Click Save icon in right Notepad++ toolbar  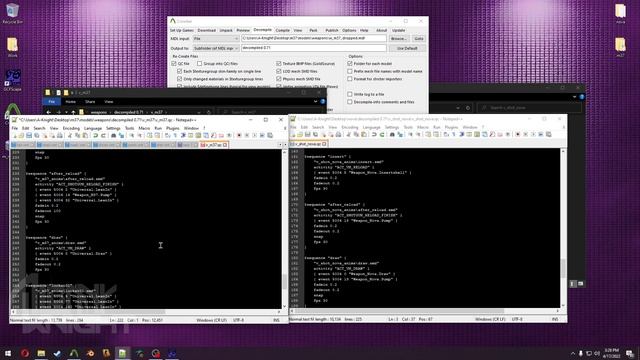307,134
